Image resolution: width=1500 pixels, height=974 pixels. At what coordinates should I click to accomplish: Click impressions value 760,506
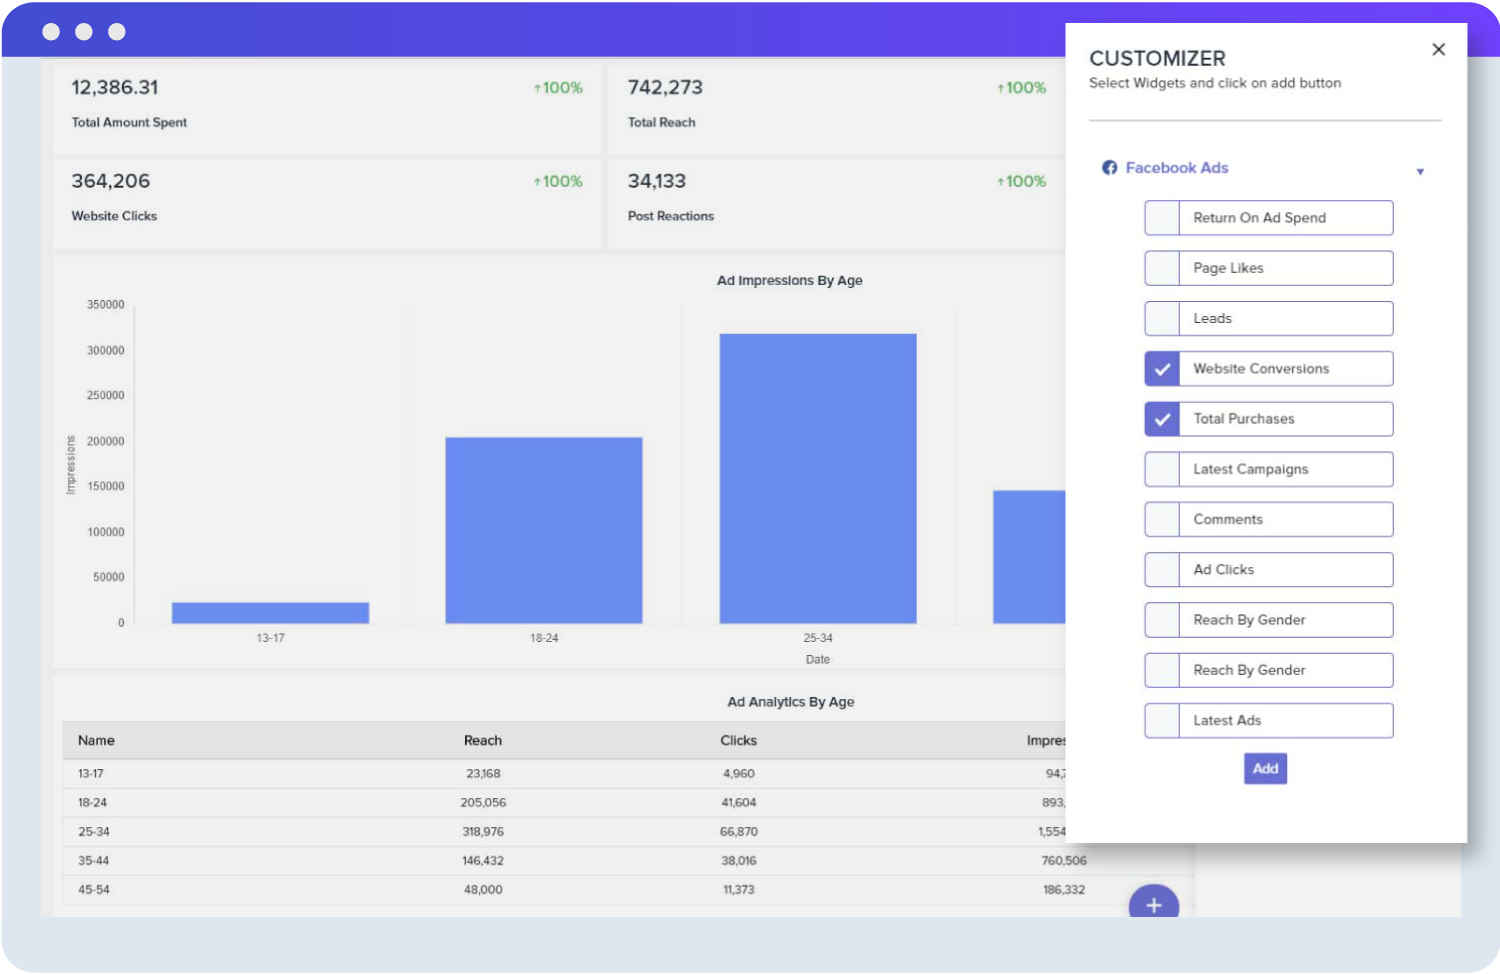point(1064,861)
